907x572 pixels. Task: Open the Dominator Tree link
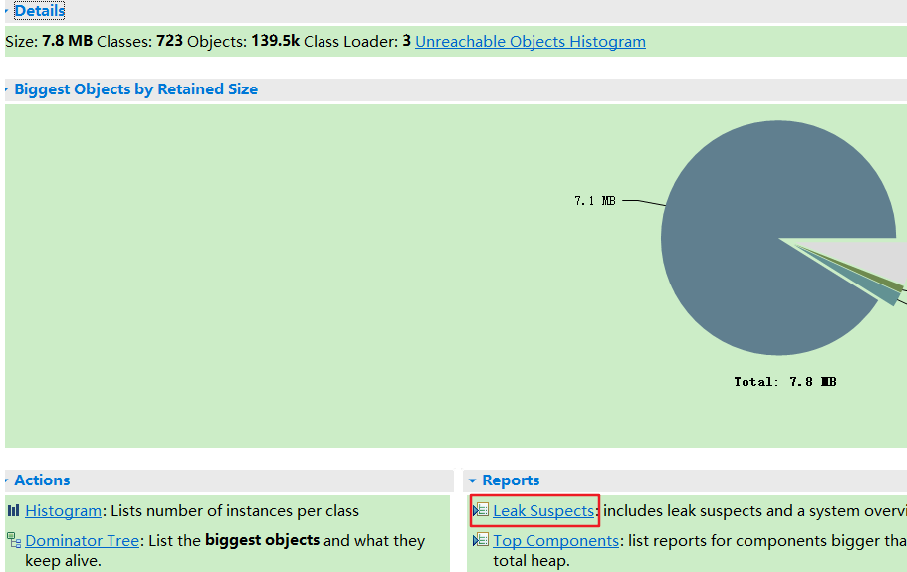[x=82, y=540]
